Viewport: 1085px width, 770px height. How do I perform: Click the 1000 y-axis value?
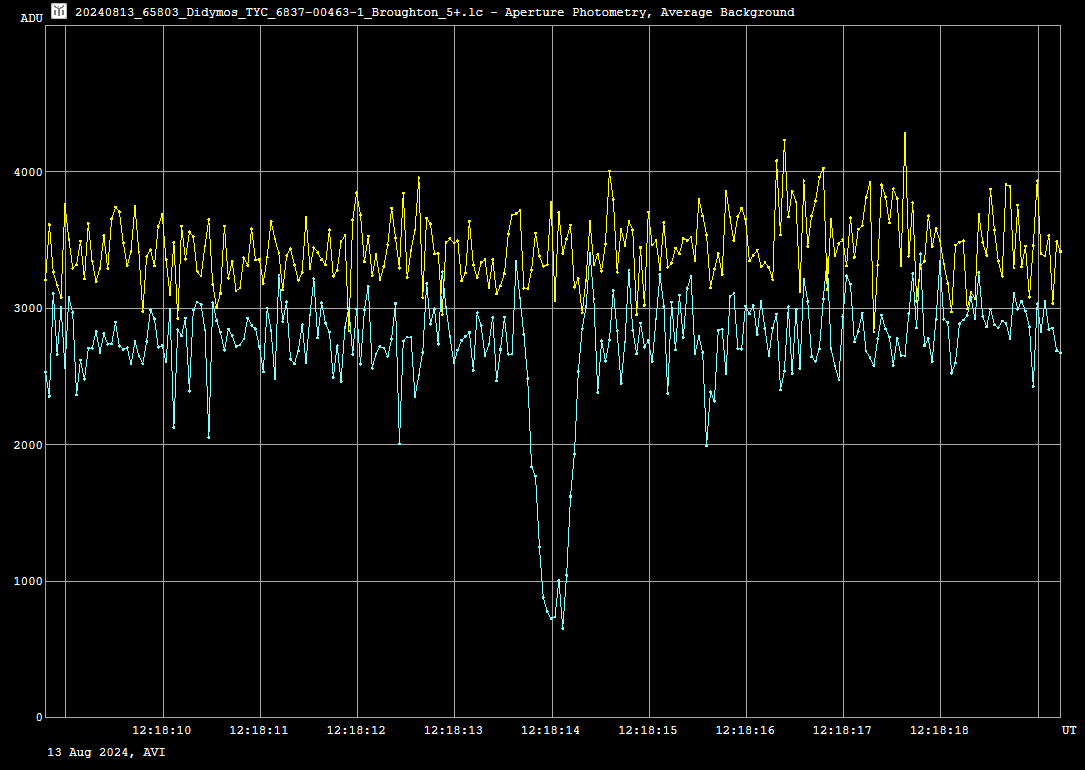30,581
